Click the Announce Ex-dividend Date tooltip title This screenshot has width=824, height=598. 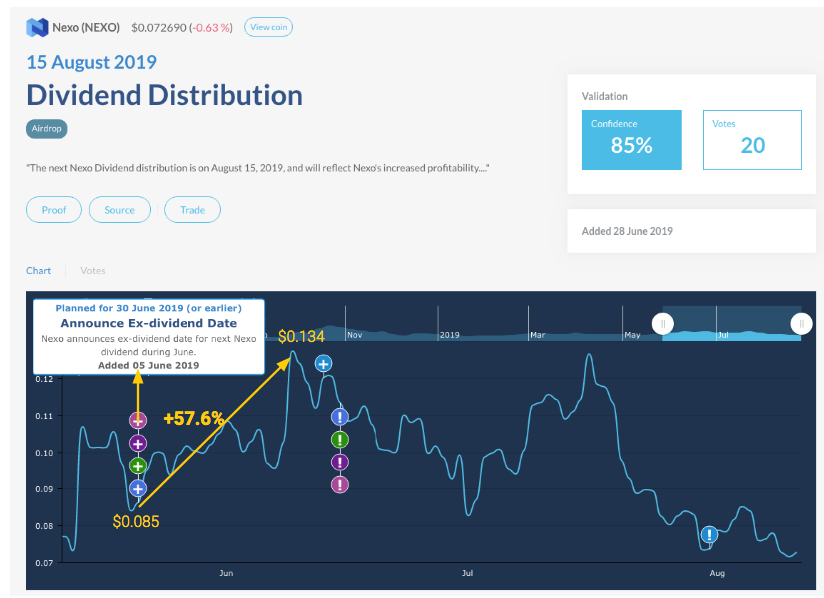(x=149, y=323)
